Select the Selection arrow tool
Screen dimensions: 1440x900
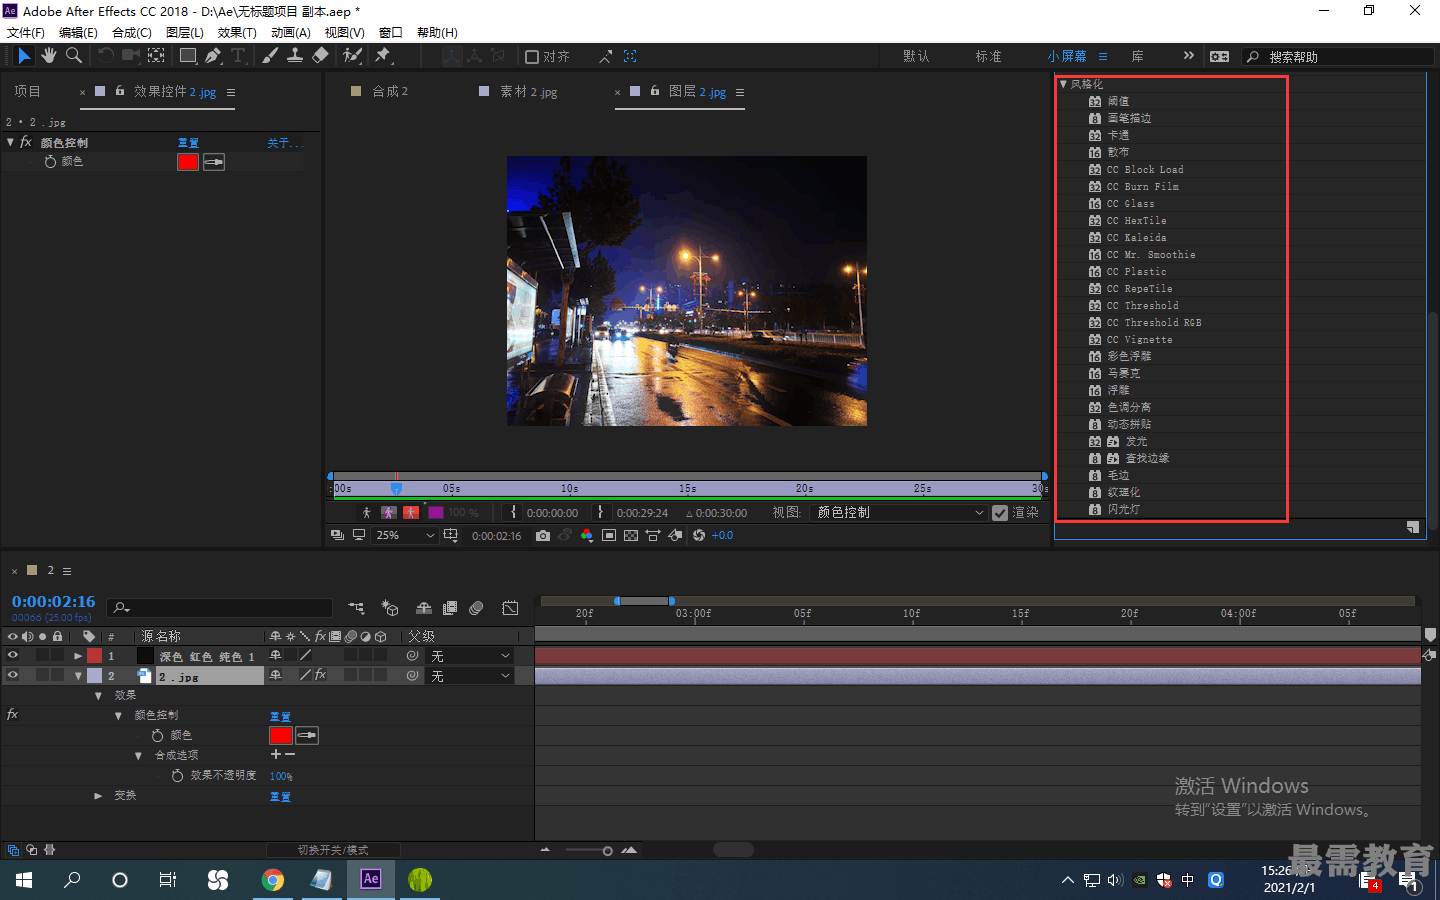[24, 56]
